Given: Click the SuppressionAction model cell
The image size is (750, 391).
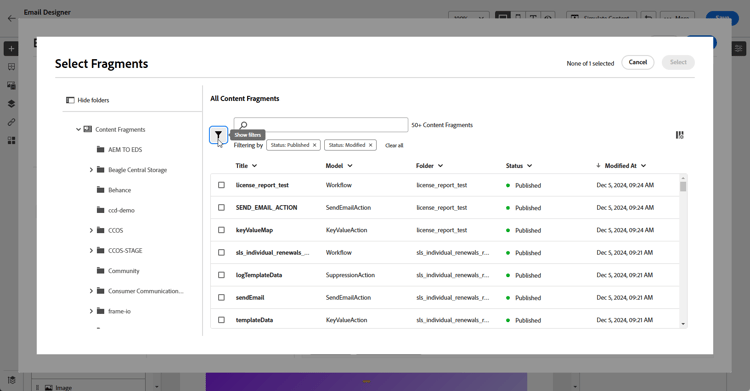Looking at the screenshot, I should pyautogui.click(x=350, y=275).
